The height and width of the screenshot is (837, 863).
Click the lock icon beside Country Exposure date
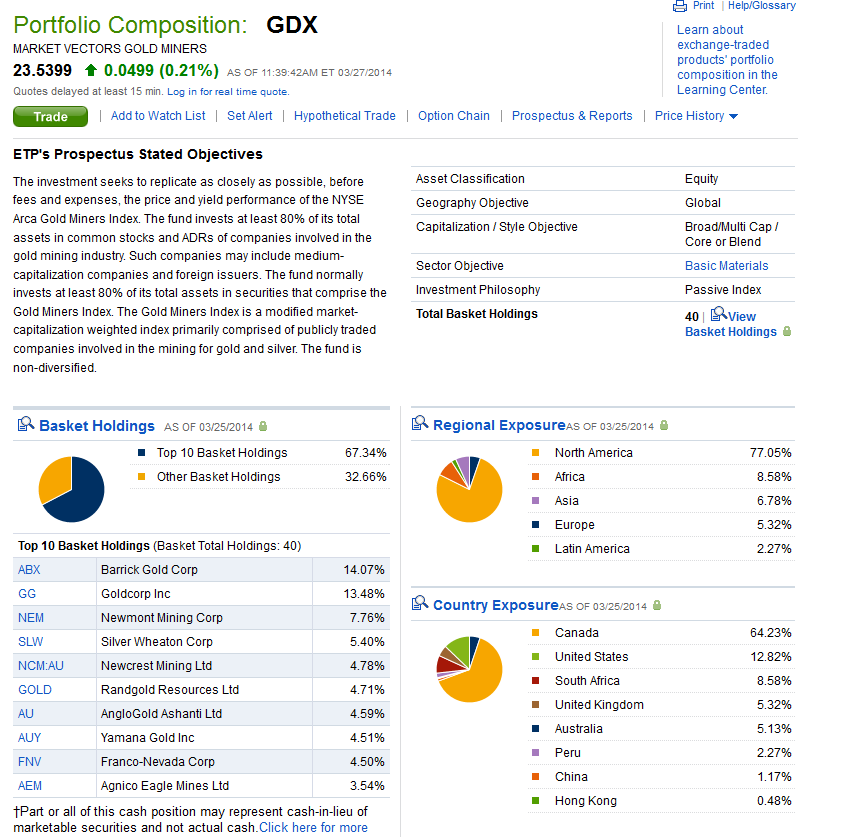(657, 605)
